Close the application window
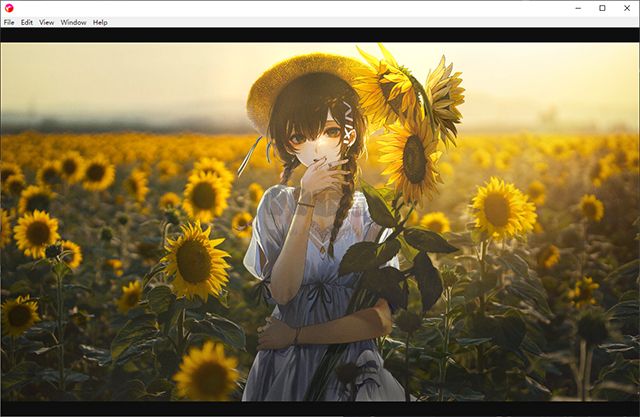The width and height of the screenshot is (640, 417). pyautogui.click(x=627, y=8)
